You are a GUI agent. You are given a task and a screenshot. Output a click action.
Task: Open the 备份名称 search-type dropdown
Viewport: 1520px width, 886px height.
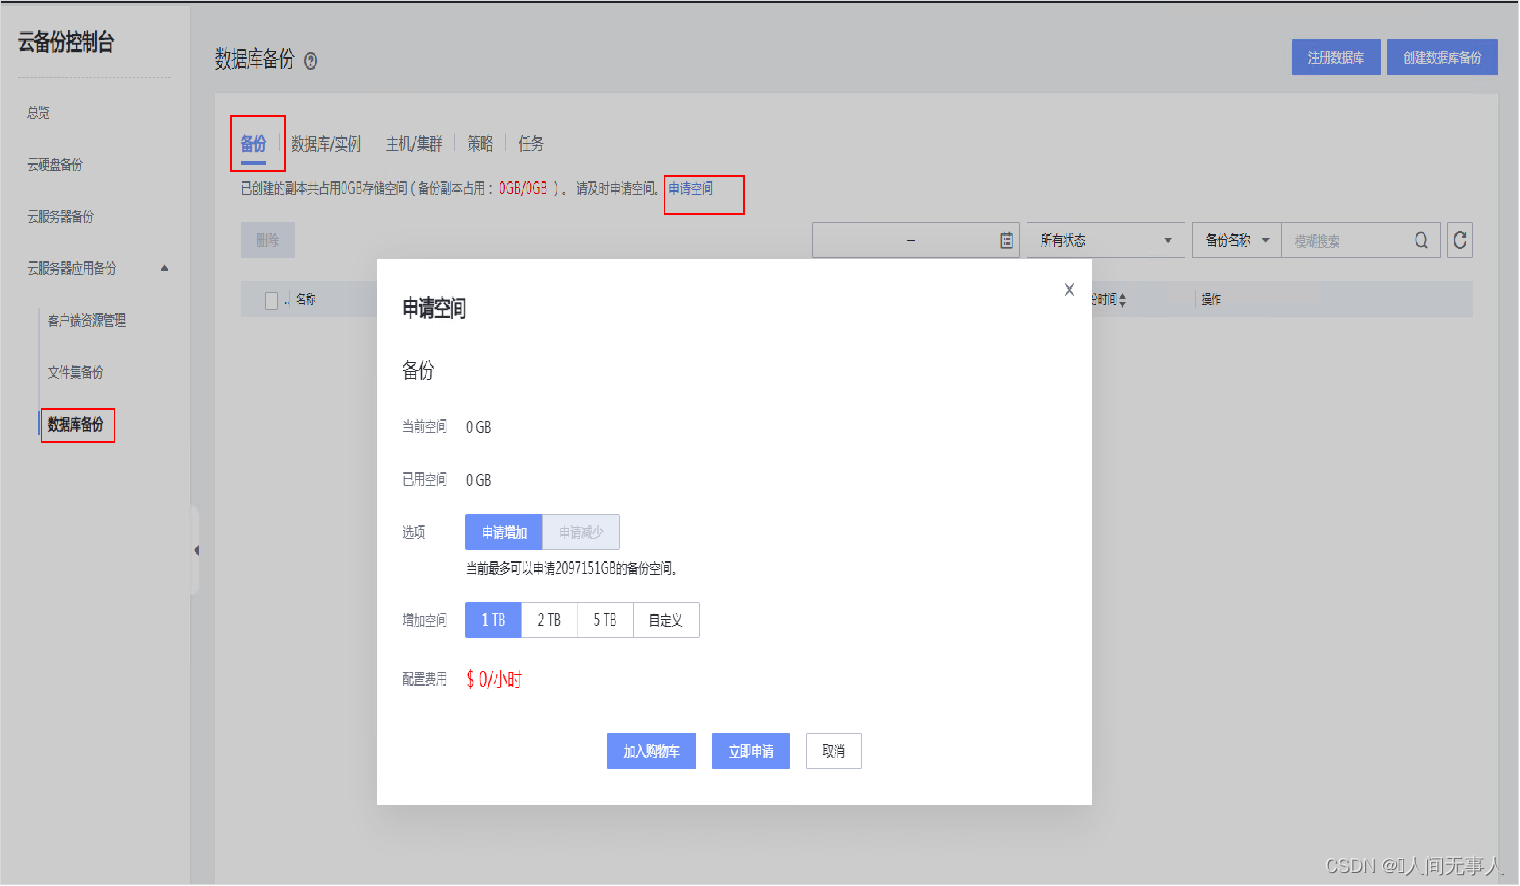point(1237,240)
